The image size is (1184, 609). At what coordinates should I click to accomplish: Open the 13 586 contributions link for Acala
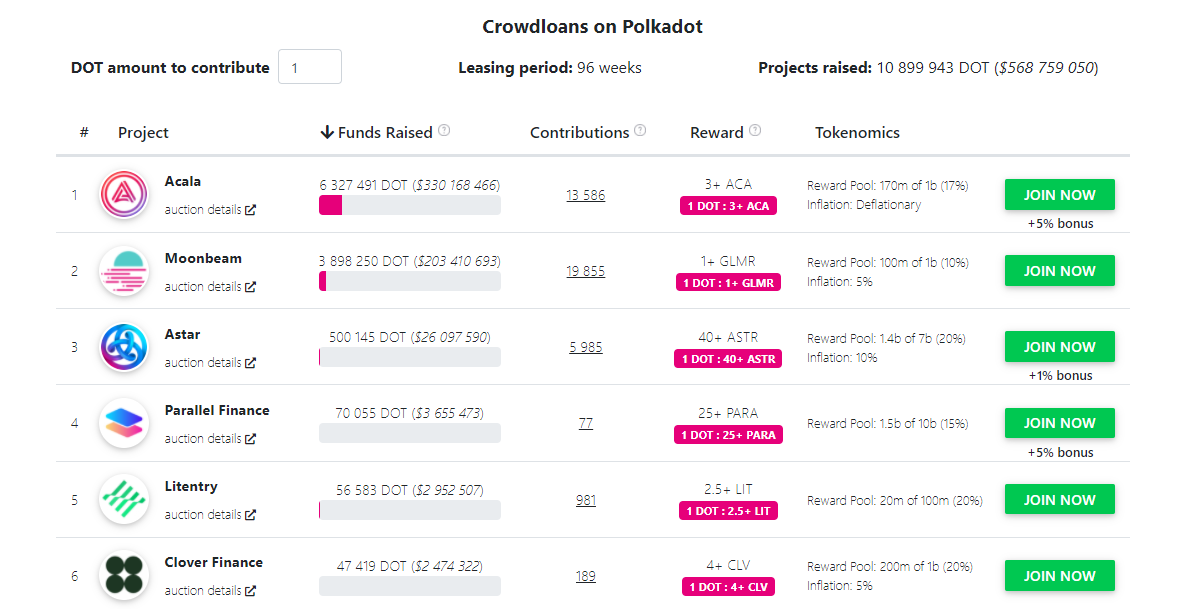pyautogui.click(x=586, y=195)
